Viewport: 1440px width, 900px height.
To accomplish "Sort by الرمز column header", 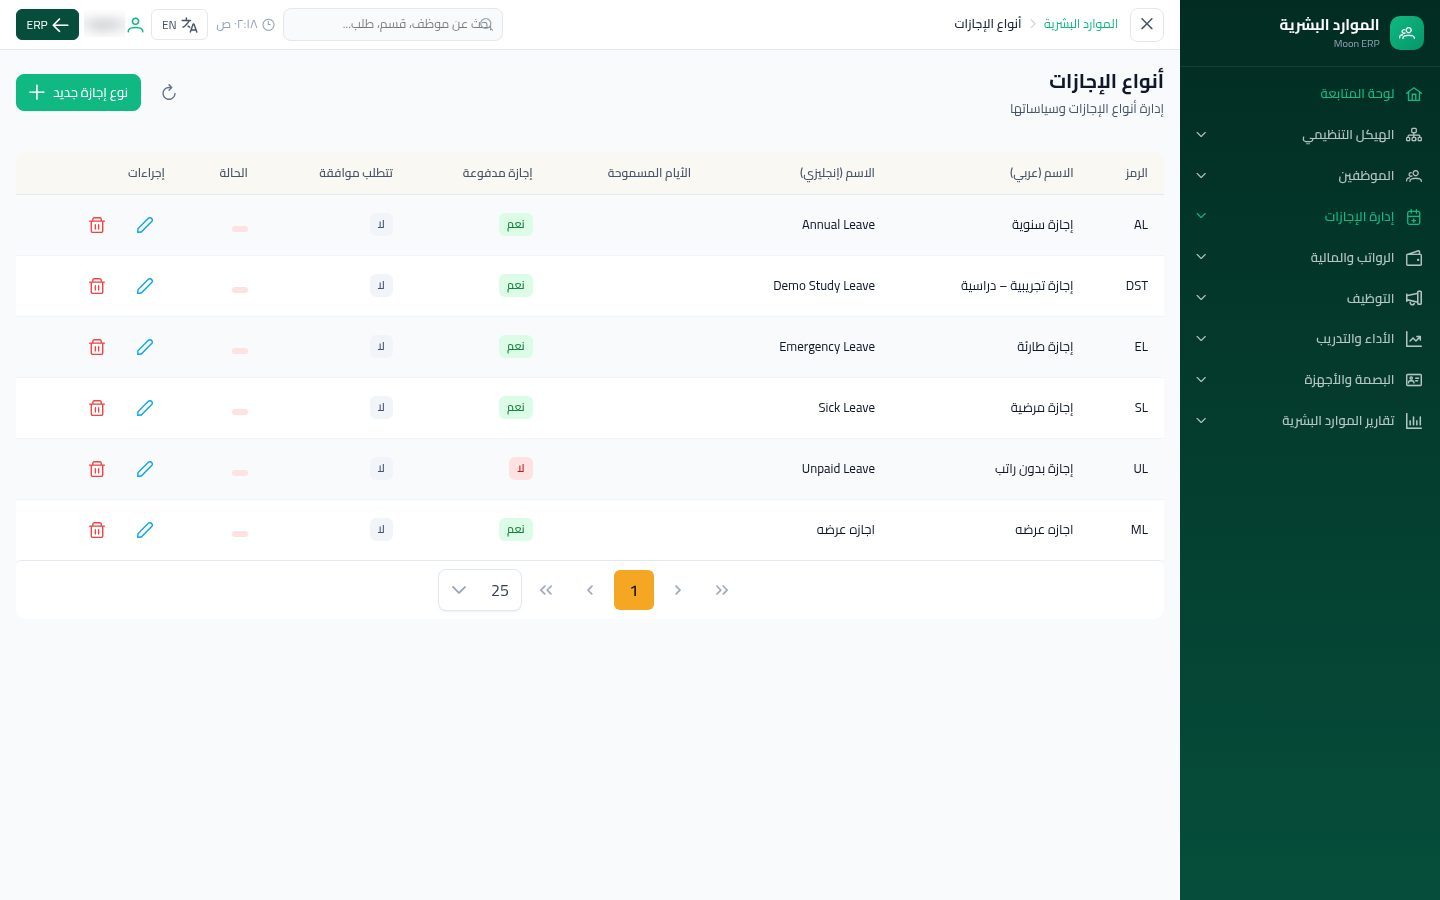I will [x=1136, y=173].
